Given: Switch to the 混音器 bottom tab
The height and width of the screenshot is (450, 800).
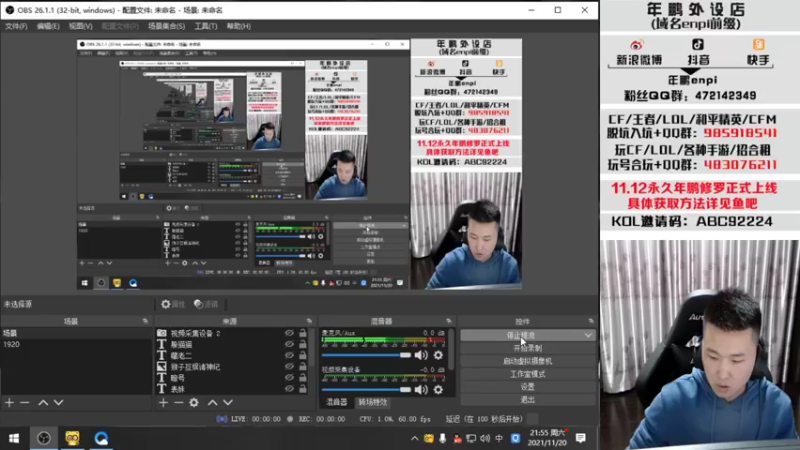Looking at the screenshot, I should [x=336, y=402].
